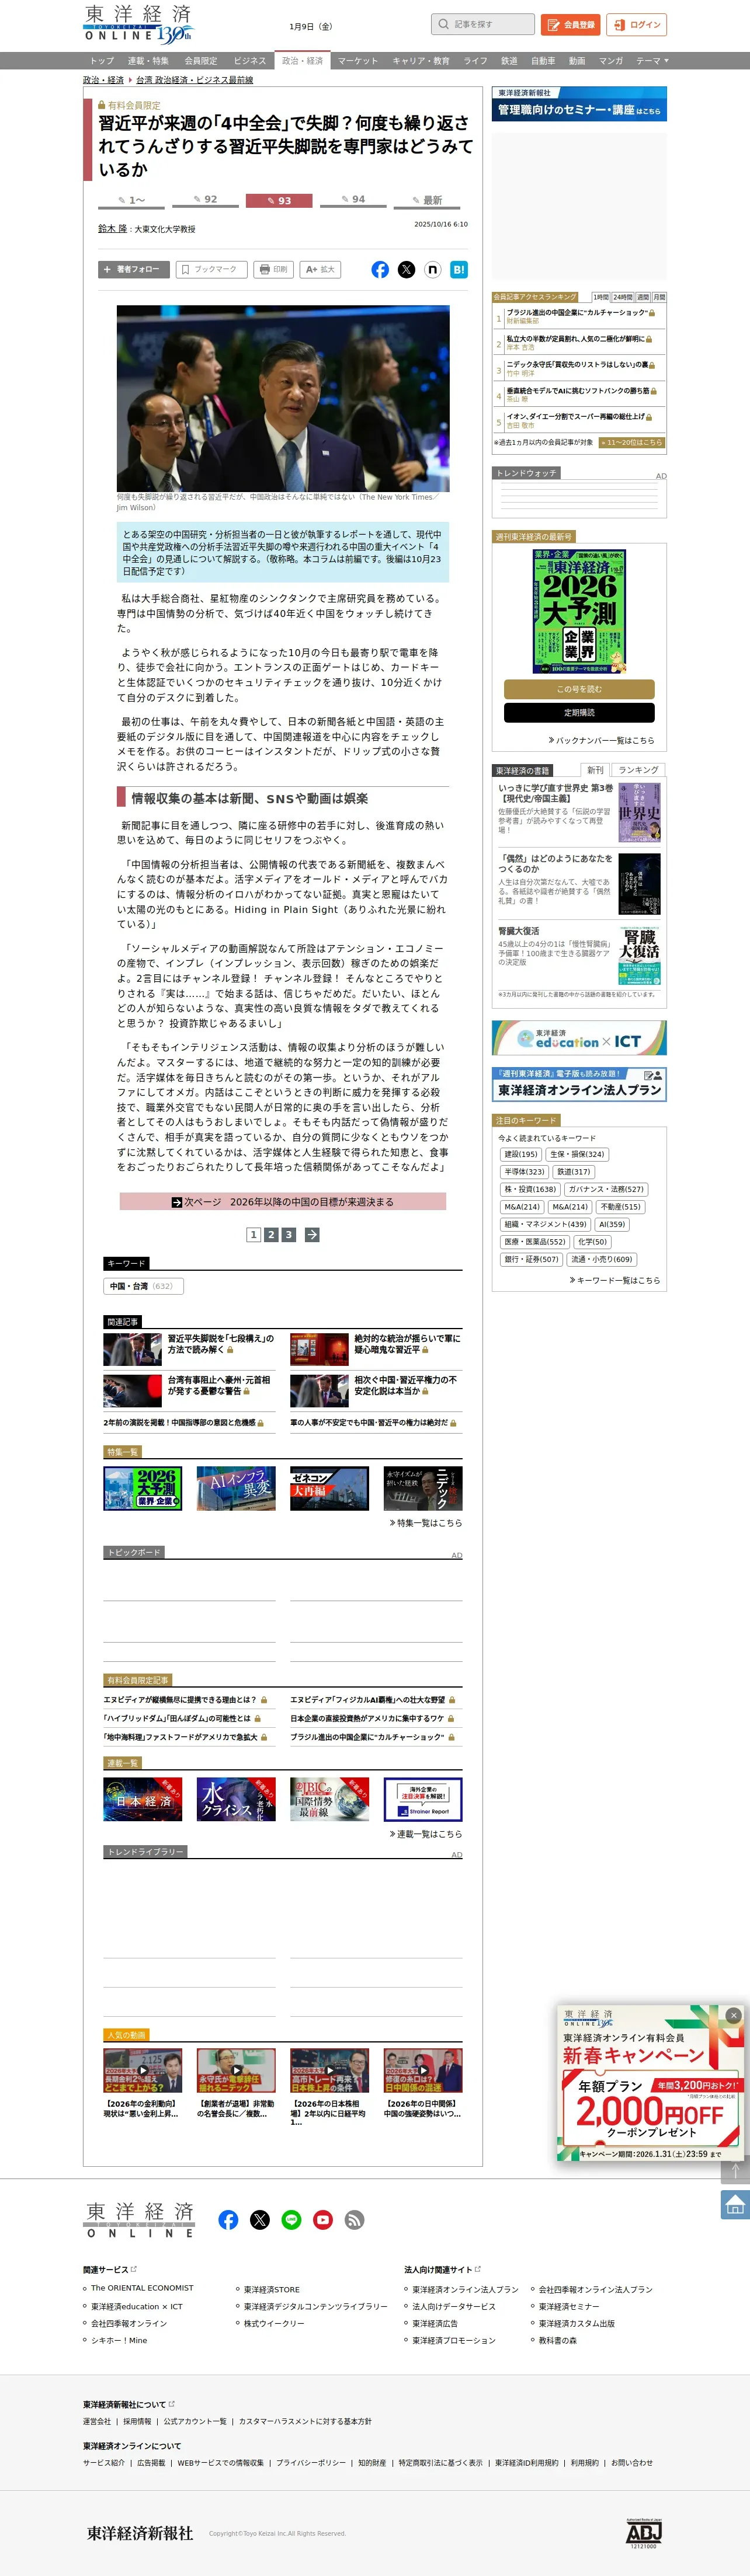Switch ranking to 週間 tab
The height and width of the screenshot is (2576, 750).
click(x=643, y=297)
